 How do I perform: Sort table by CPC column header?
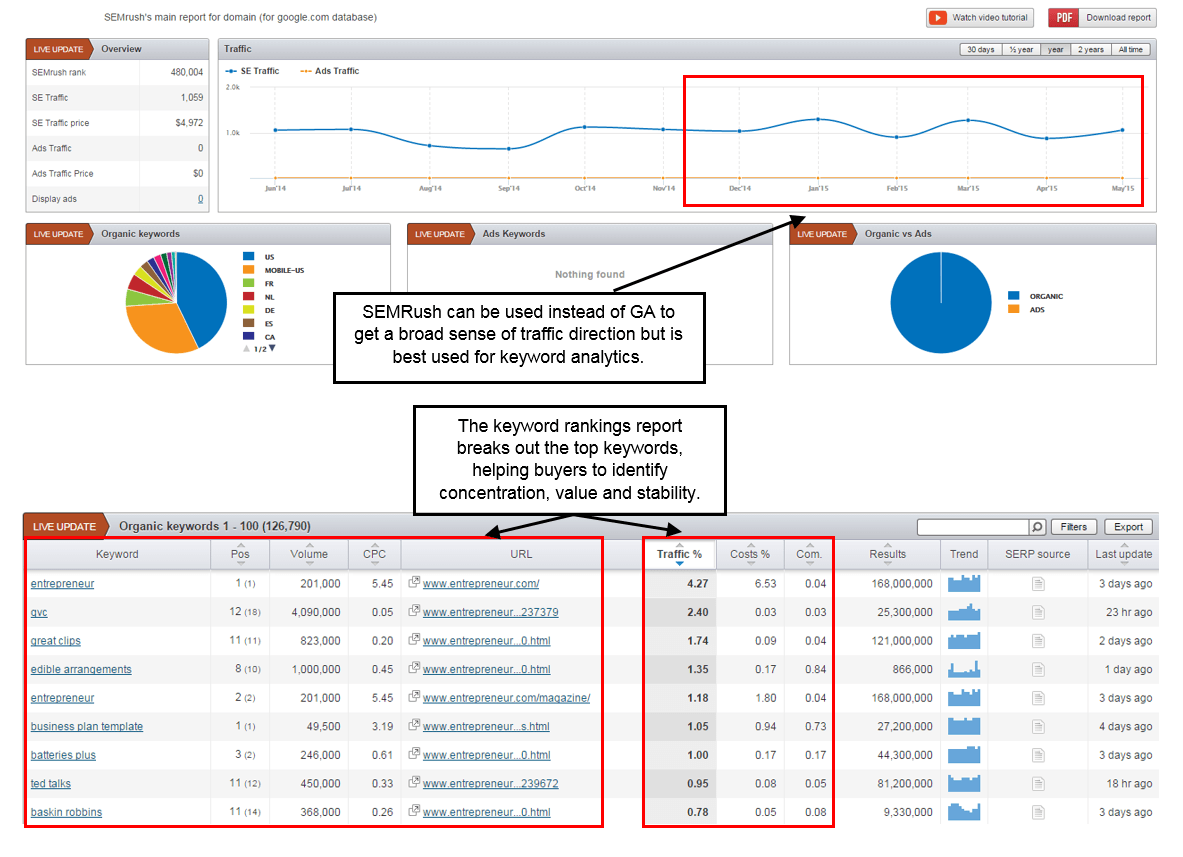pyautogui.click(x=374, y=554)
